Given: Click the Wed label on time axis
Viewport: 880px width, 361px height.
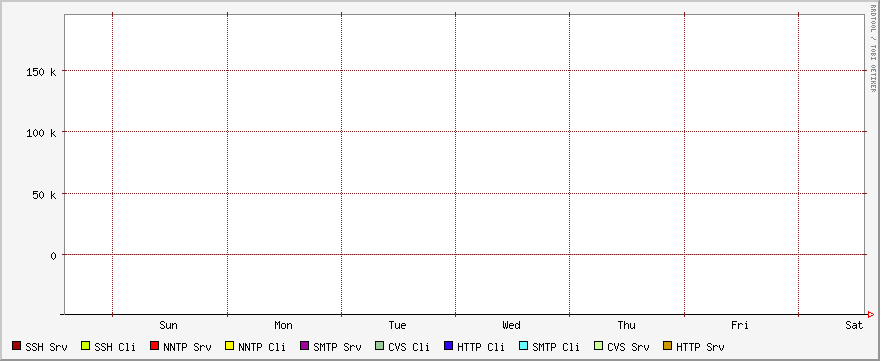Looking at the screenshot, I should click(x=511, y=325).
